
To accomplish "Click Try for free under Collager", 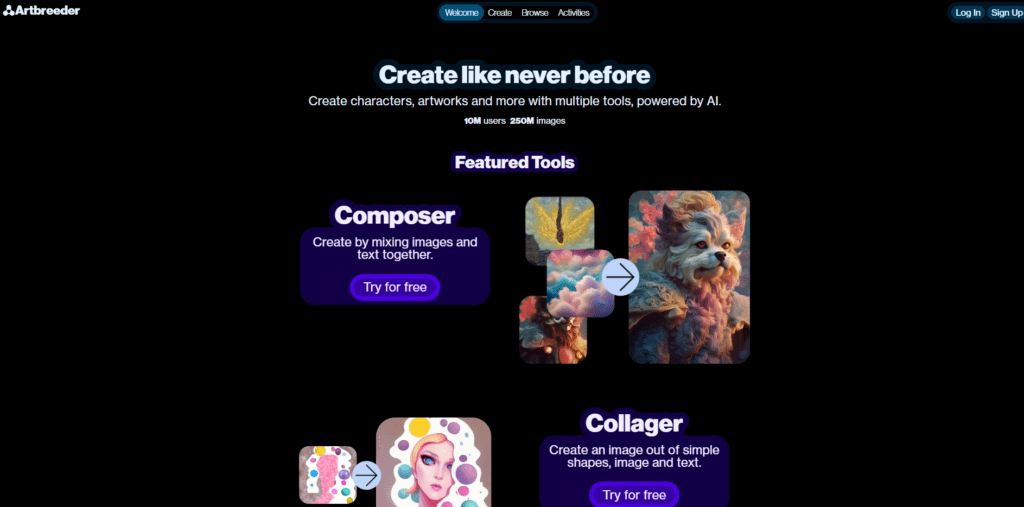I will point(634,495).
